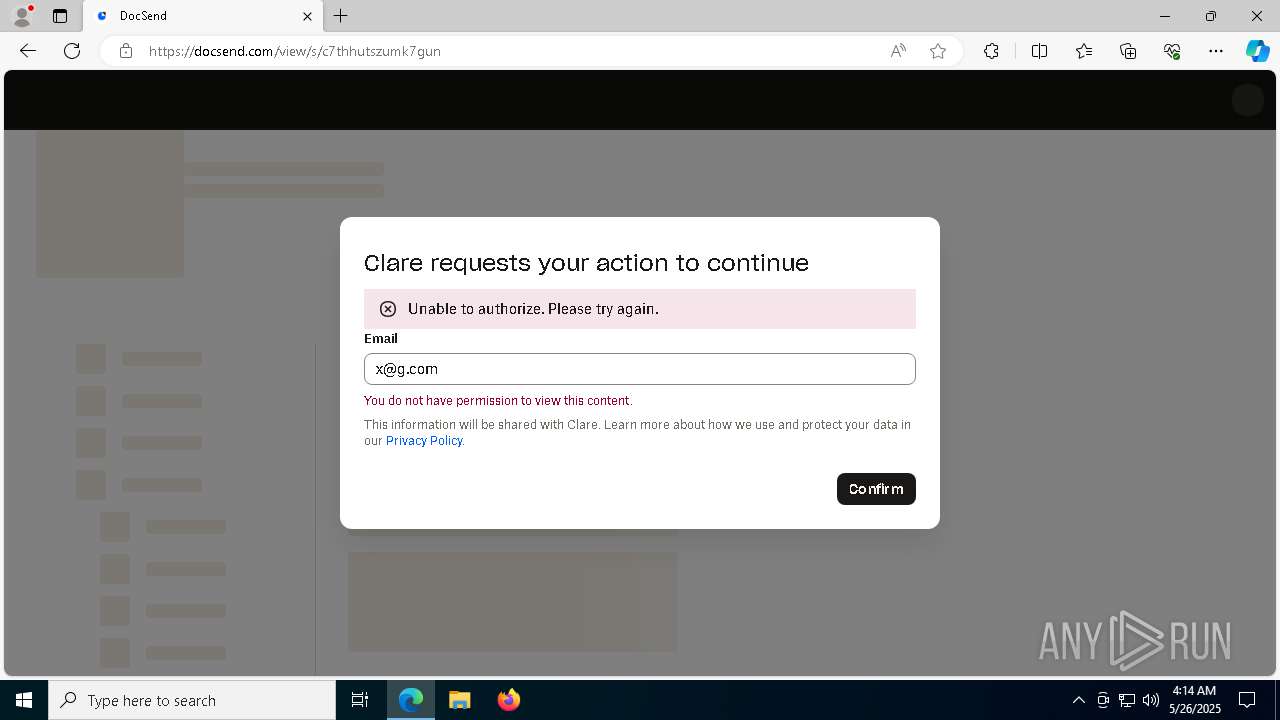
Task: Click the 'You do not have permission' message
Action: (498, 401)
